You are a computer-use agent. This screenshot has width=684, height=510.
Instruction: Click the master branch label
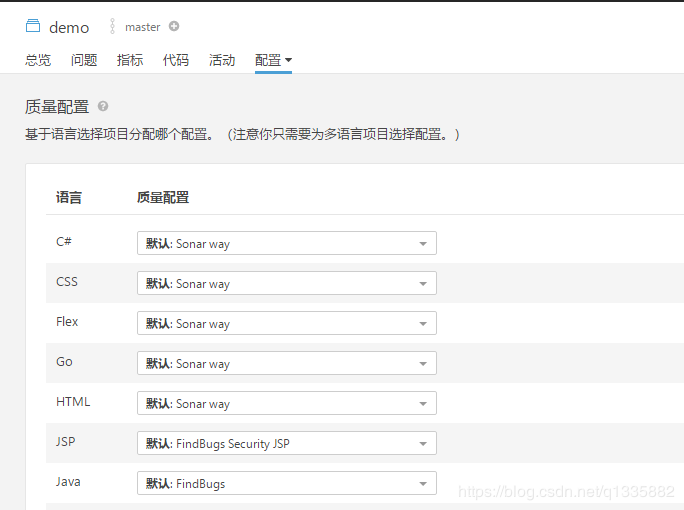pyautogui.click(x=143, y=27)
